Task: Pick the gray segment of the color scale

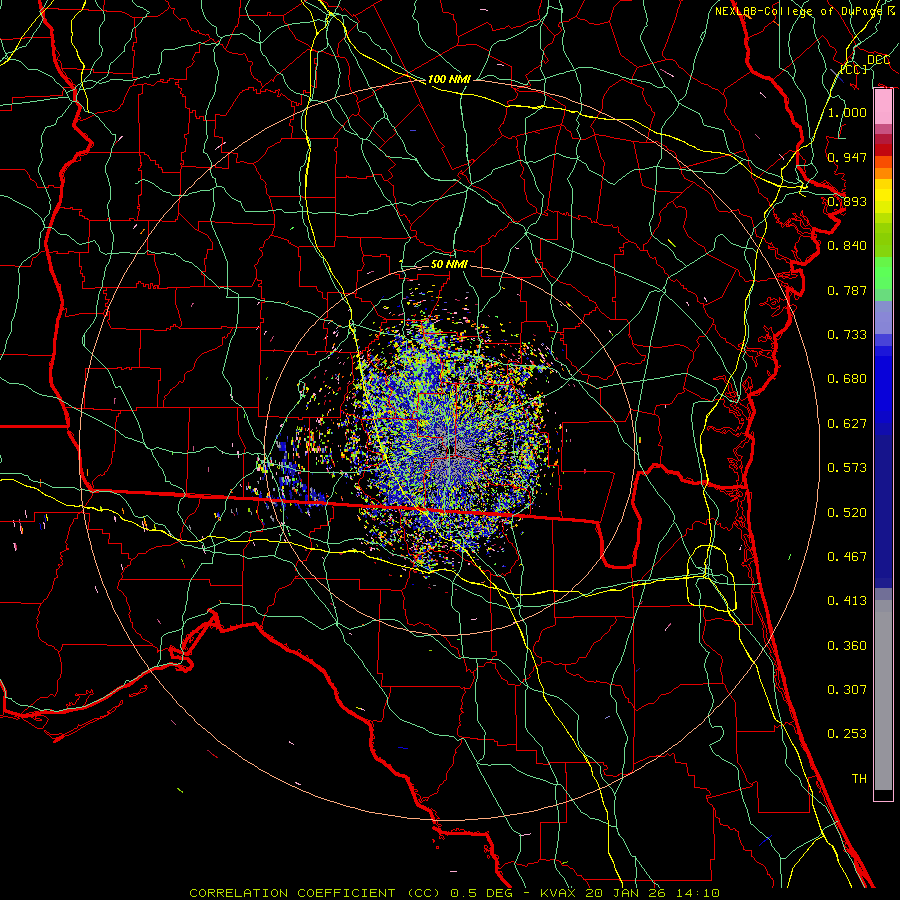Action: 883,695
